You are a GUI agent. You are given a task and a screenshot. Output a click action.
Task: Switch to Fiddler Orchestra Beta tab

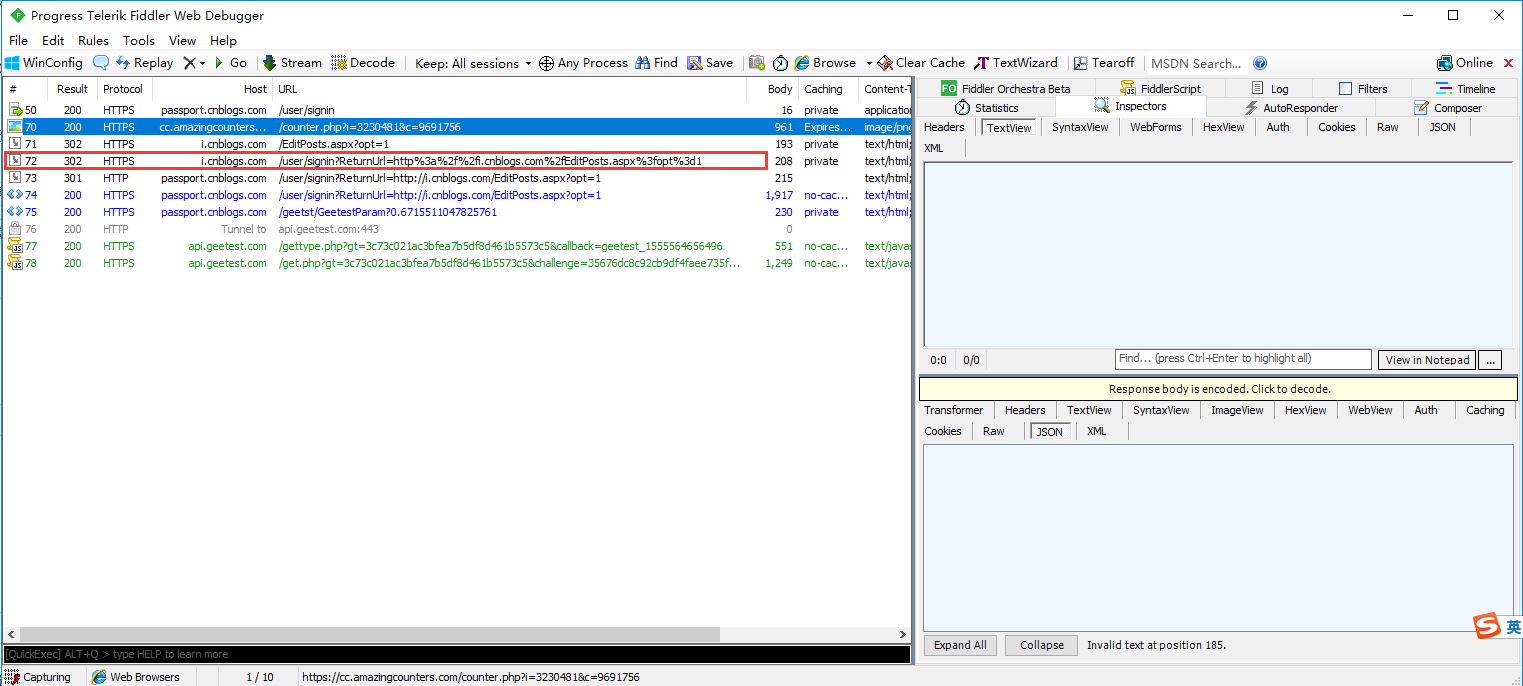pyautogui.click(x=1006, y=89)
